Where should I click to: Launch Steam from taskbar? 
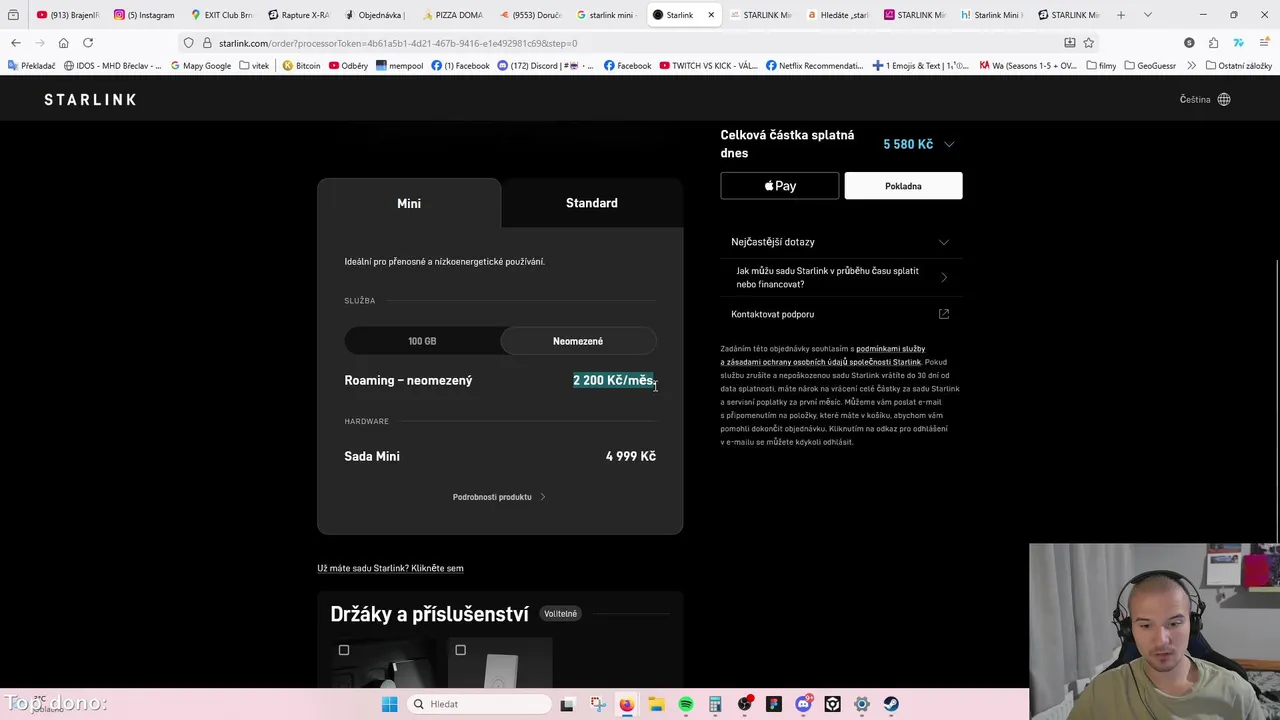tap(891, 704)
